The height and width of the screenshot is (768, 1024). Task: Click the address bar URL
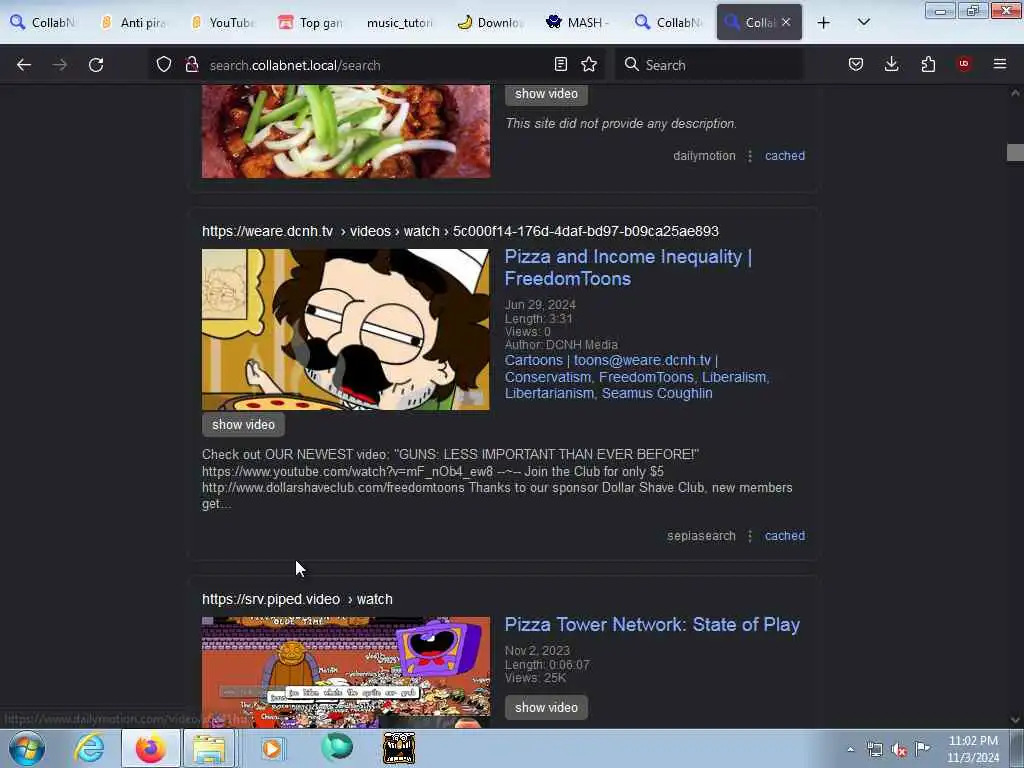coord(295,65)
